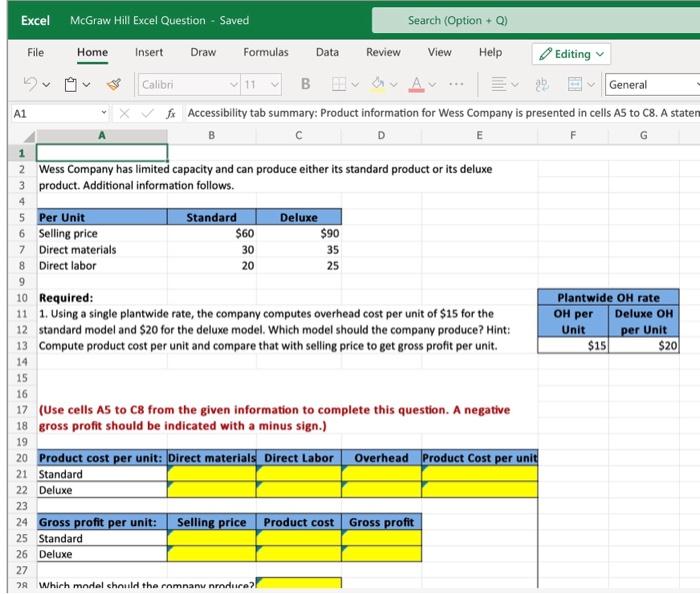Select the 'Per Unit' header cell
The height and width of the screenshot is (594, 700).
point(102,217)
